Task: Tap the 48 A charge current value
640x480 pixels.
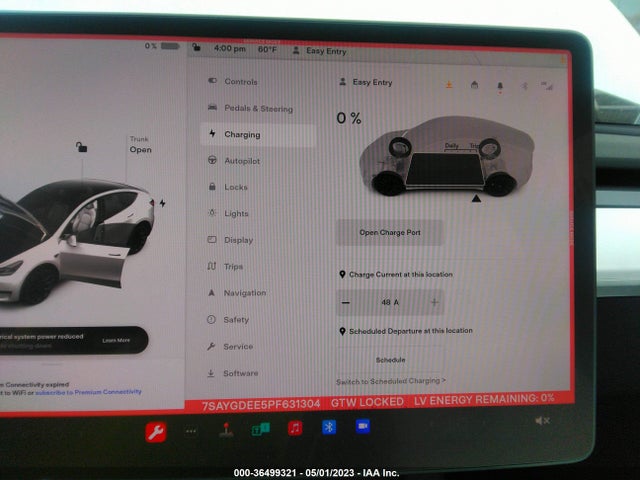Action: click(390, 302)
